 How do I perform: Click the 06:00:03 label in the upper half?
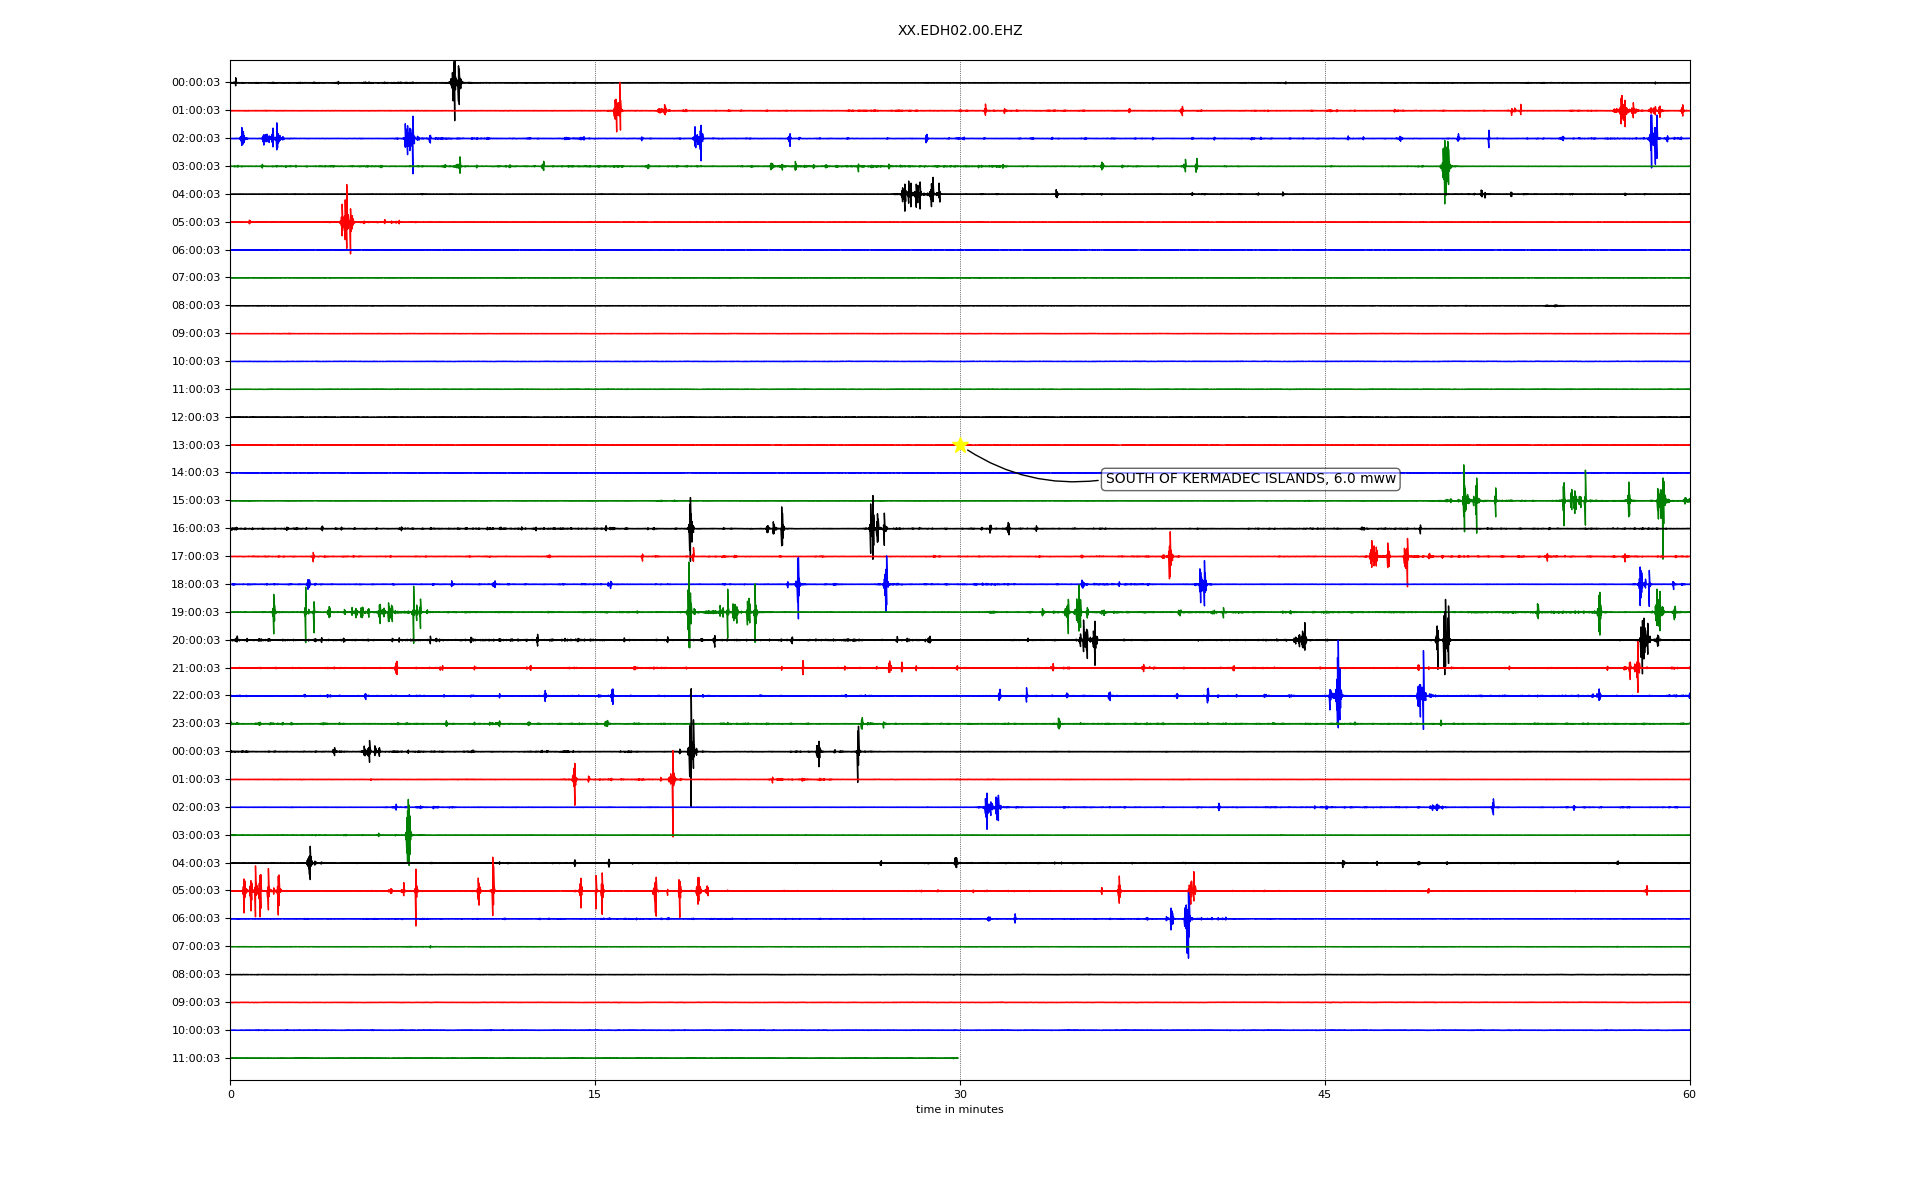tap(196, 250)
